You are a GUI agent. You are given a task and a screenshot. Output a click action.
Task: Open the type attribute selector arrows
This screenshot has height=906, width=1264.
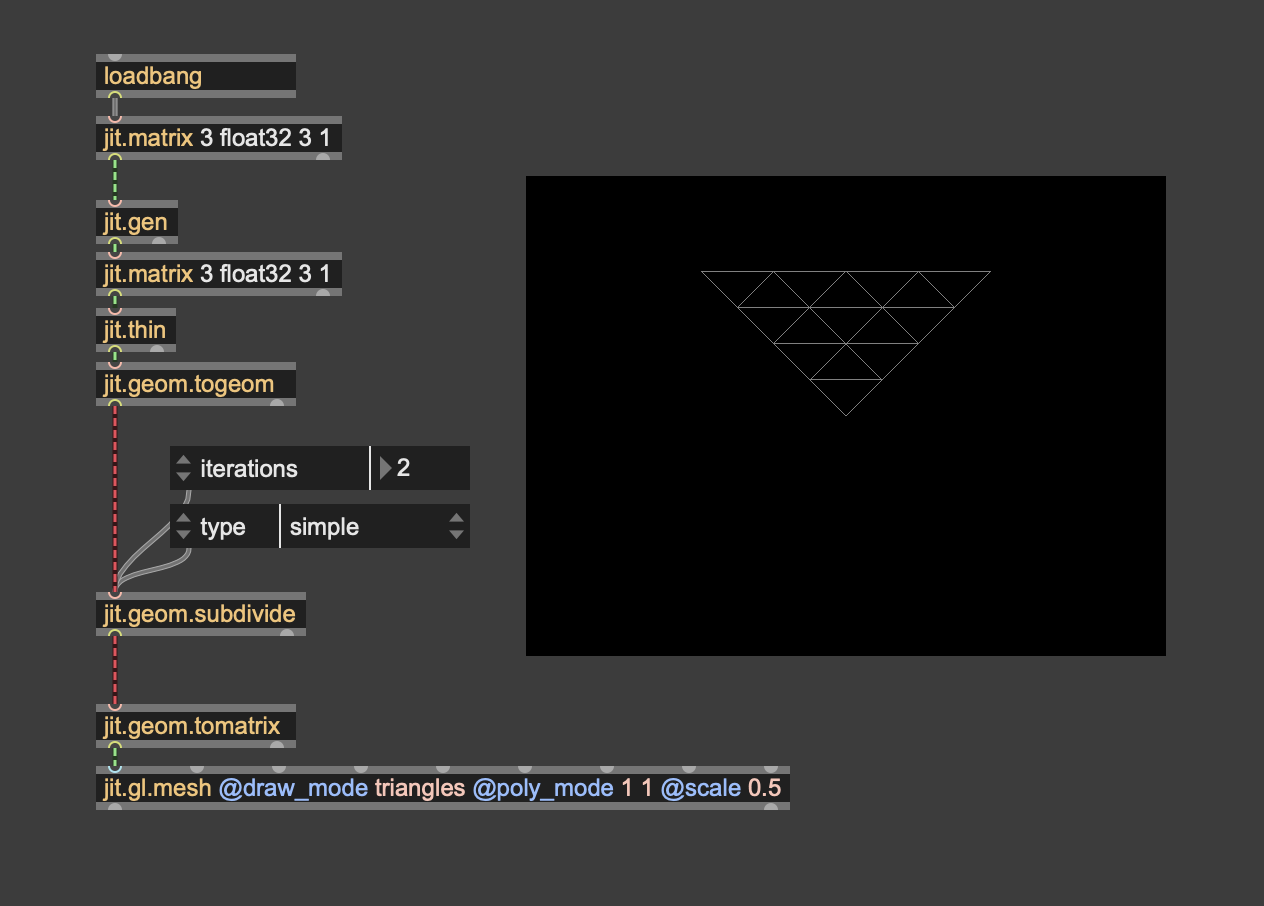pos(183,526)
